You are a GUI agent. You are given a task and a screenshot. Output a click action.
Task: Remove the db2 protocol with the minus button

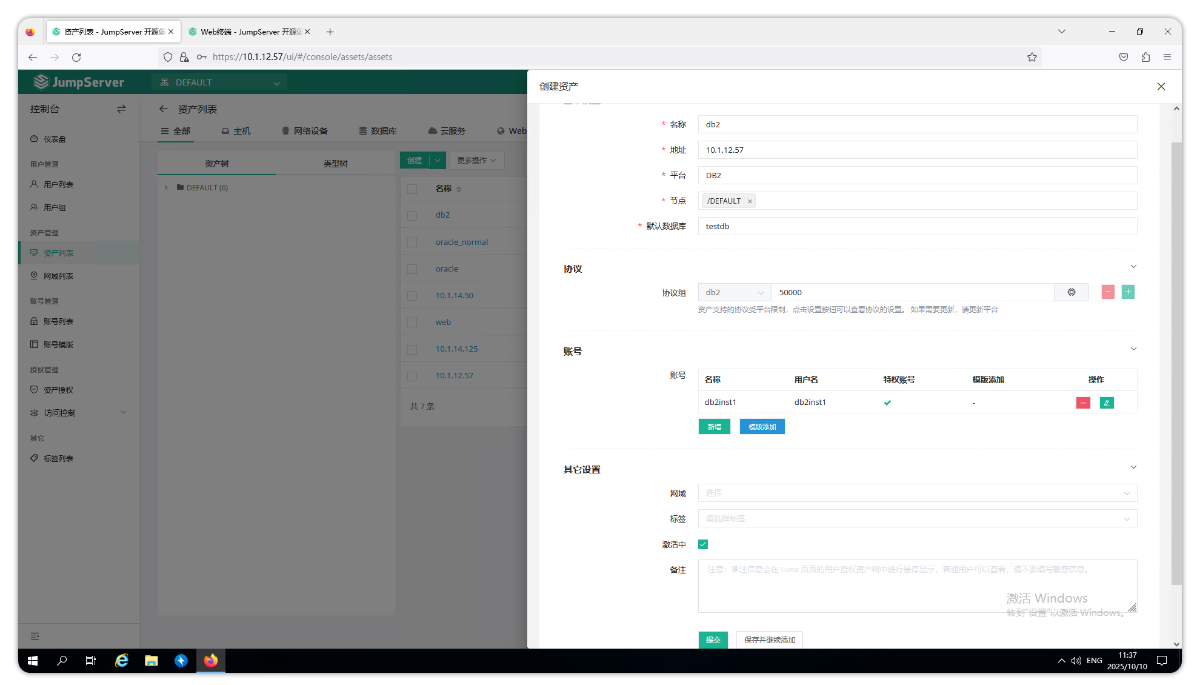pyautogui.click(x=1108, y=292)
